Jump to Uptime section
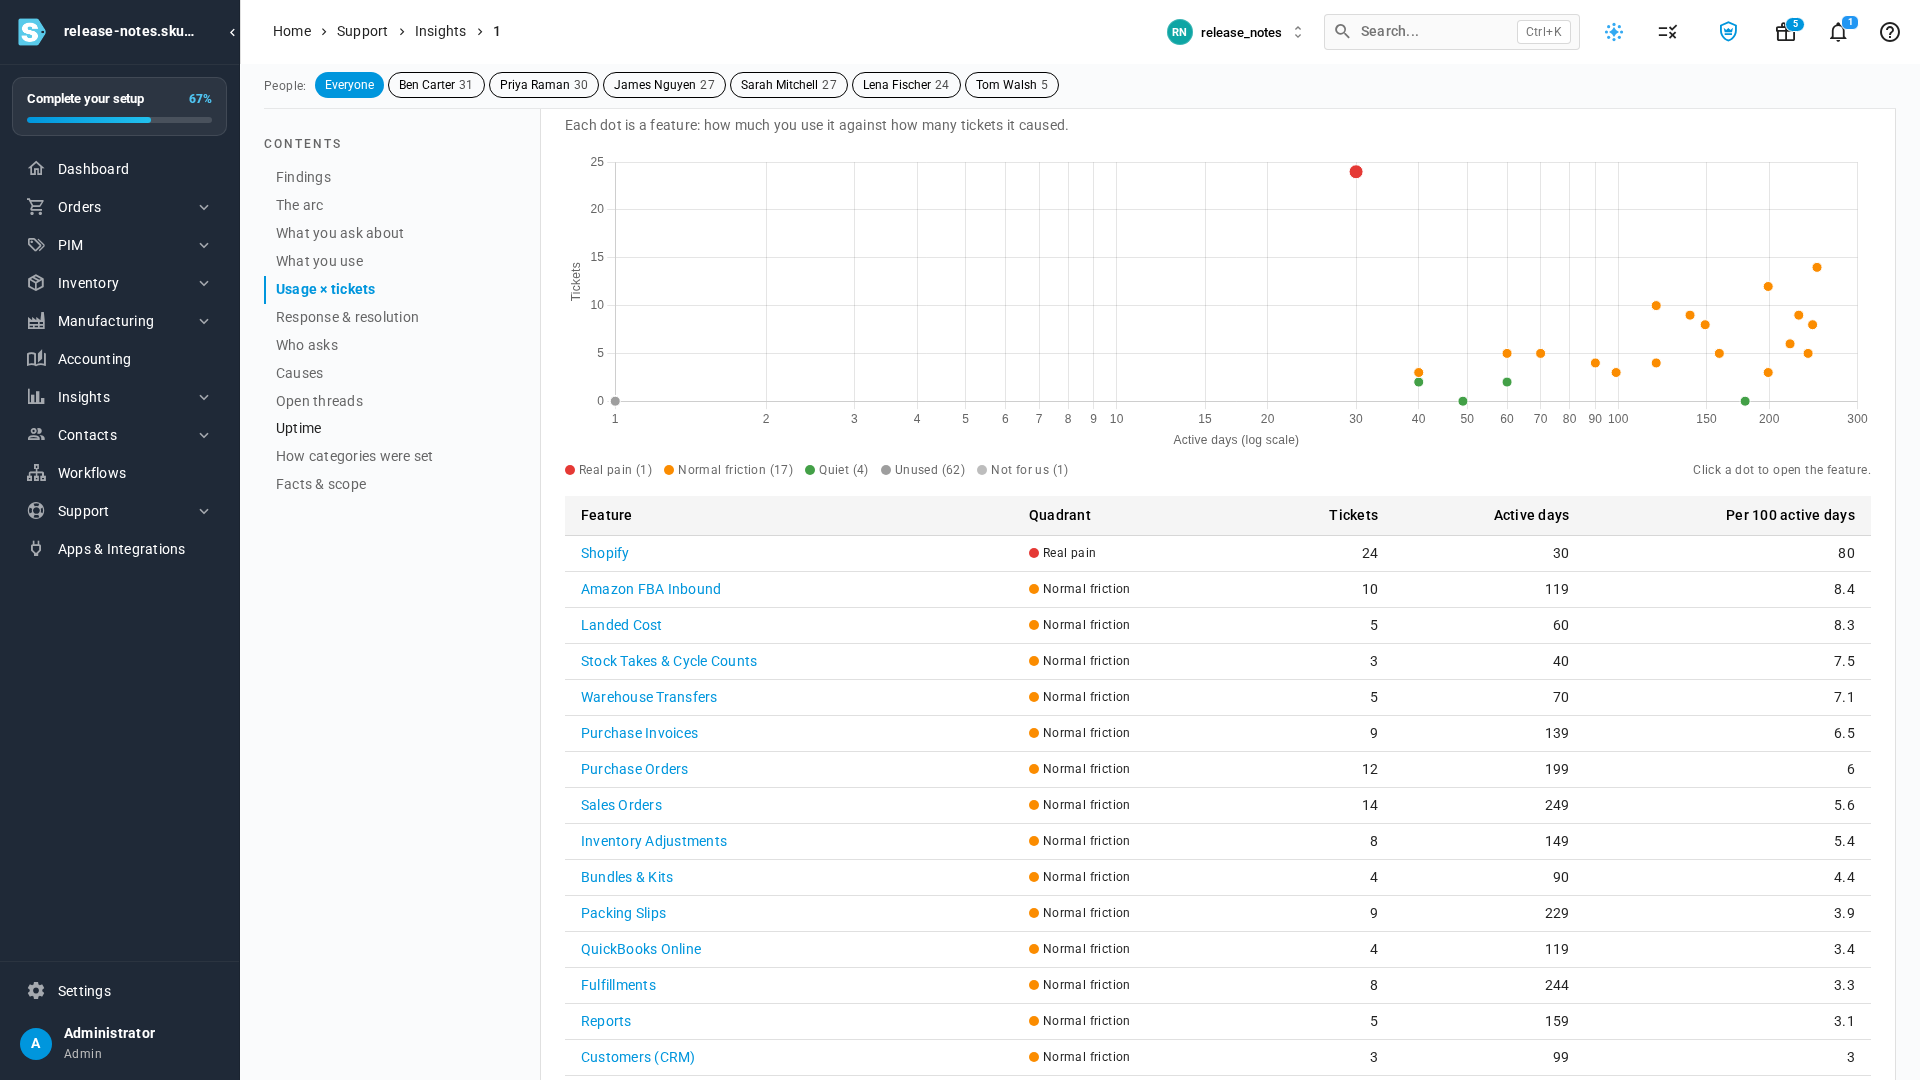The image size is (1920, 1080). [x=298, y=428]
